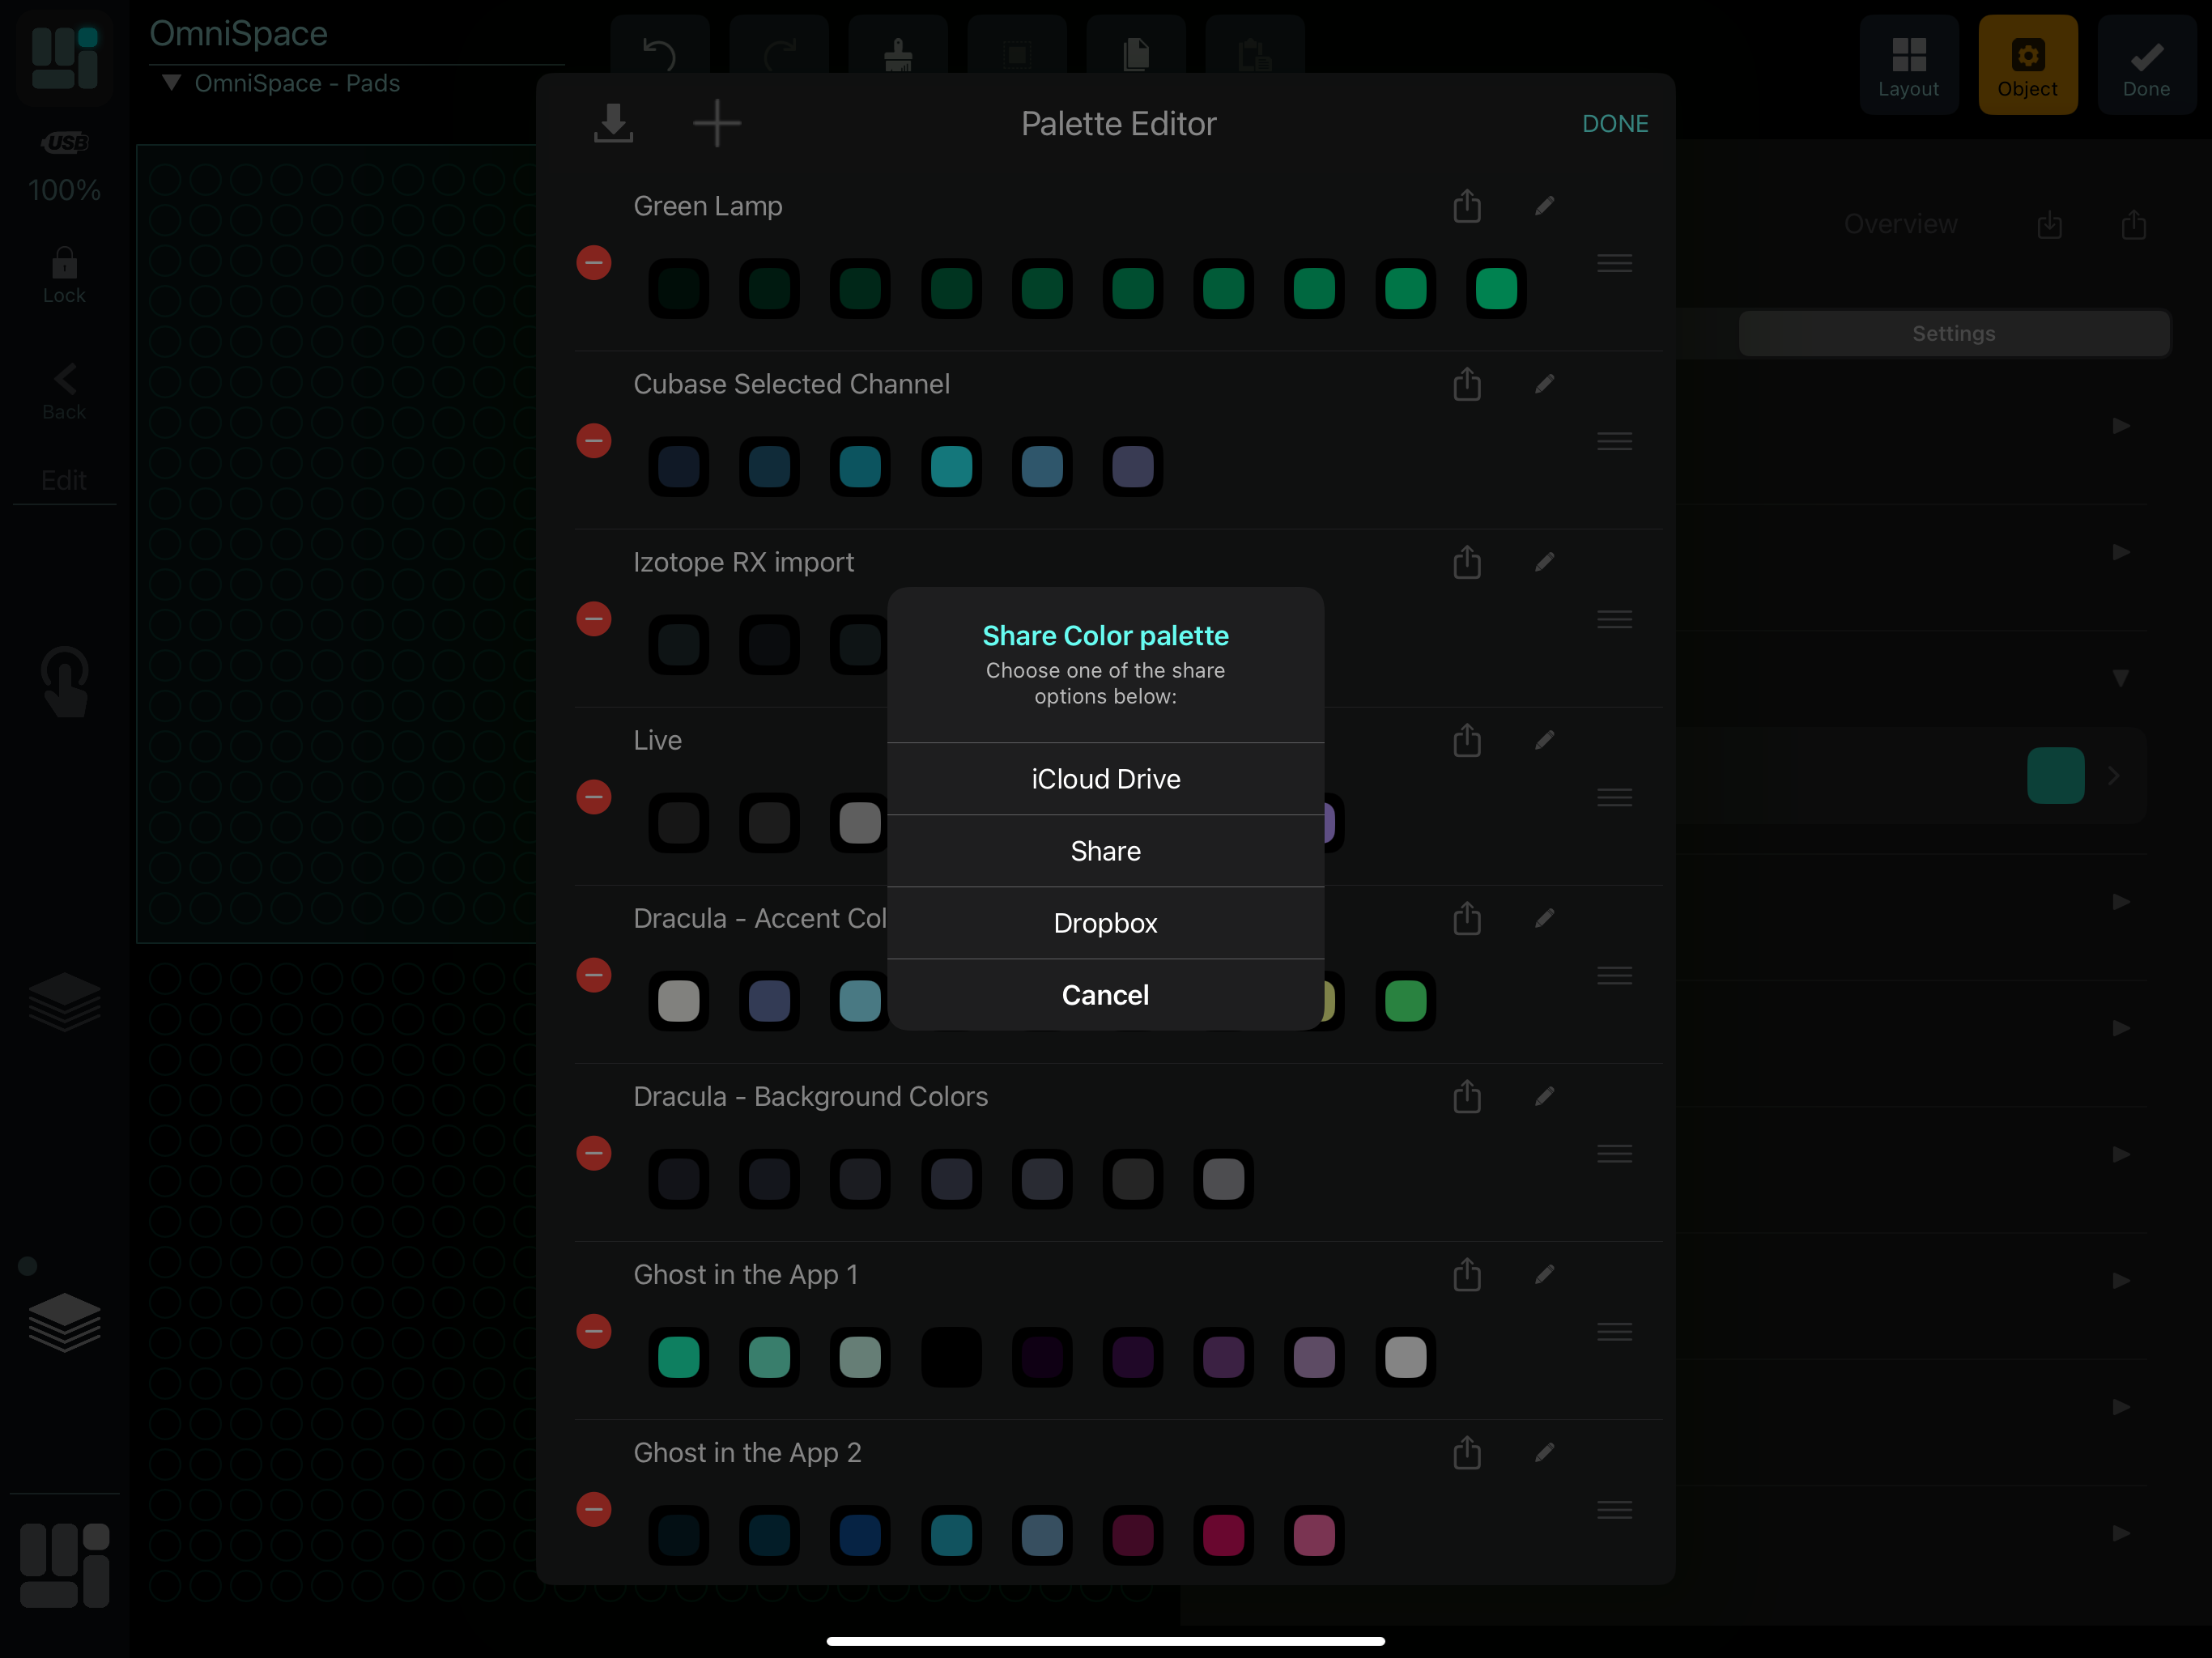Delete the Ghost in the App 1 palette
Viewport: 2212px width, 1658px height.
[x=594, y=1331]
